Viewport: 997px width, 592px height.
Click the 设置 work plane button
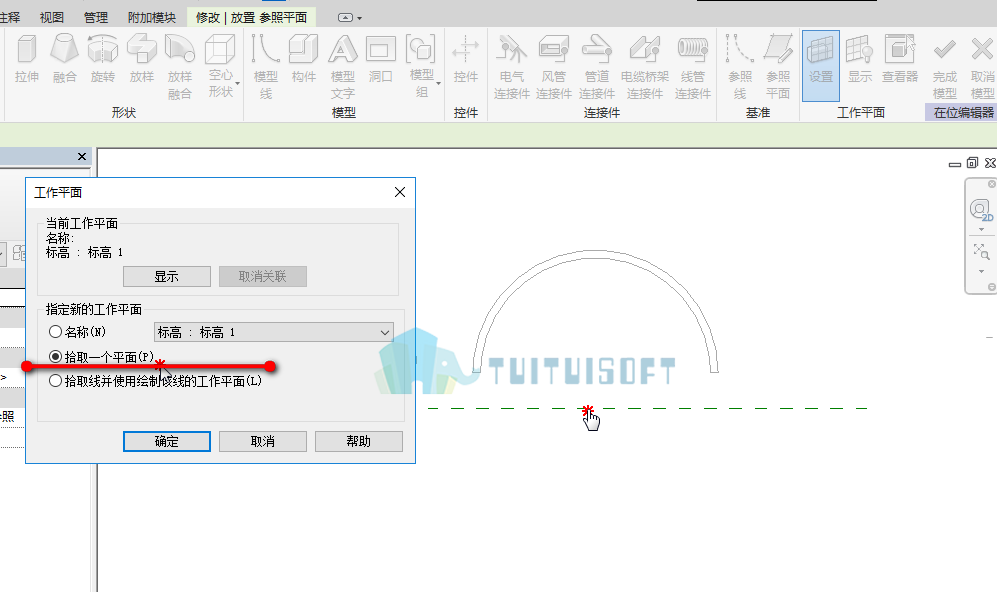tap(821, 65)
